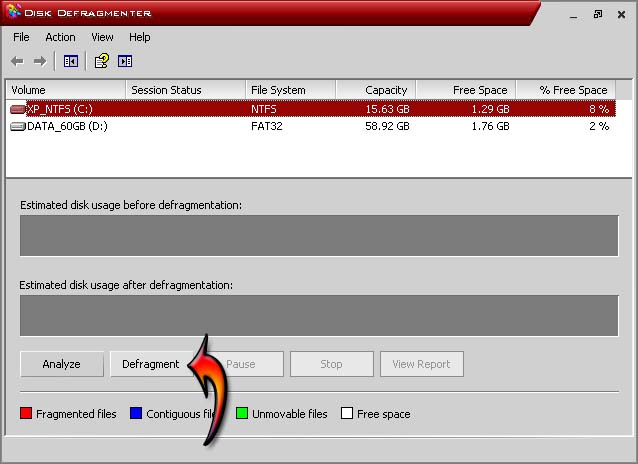Open the File menu

pos(22,37)
